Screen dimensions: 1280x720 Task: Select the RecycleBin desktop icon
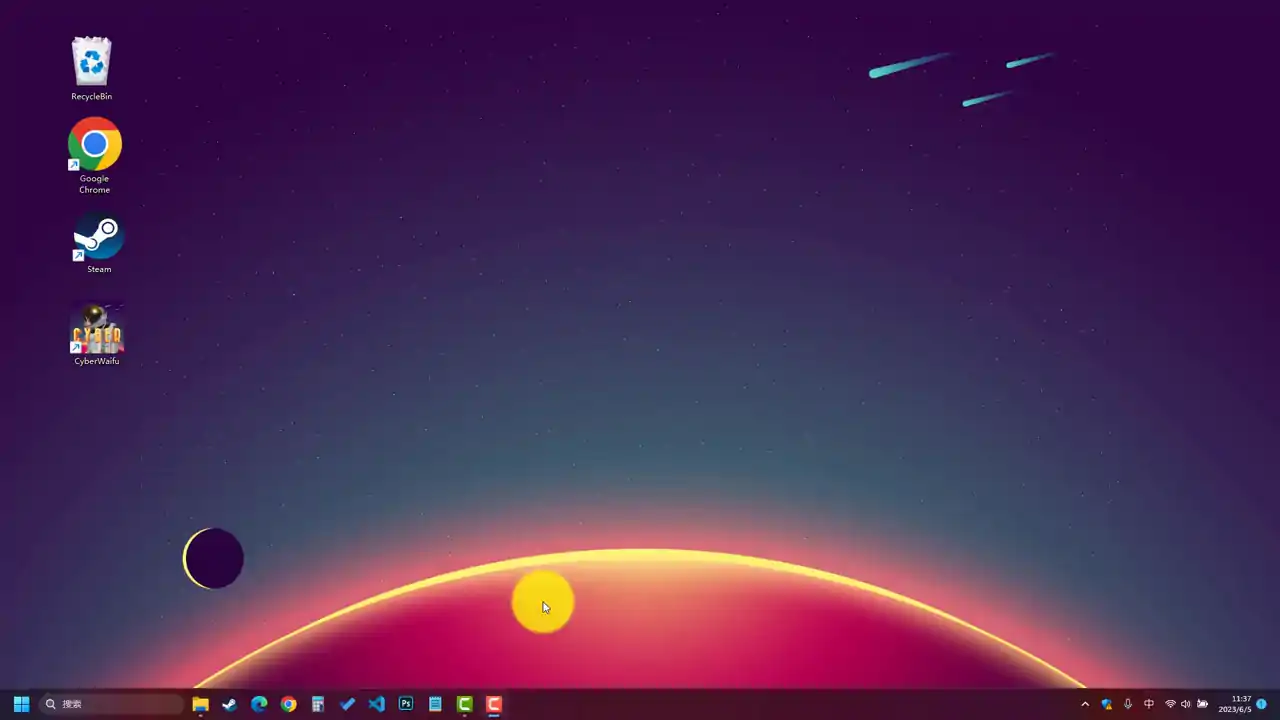(x=92, y=68)
